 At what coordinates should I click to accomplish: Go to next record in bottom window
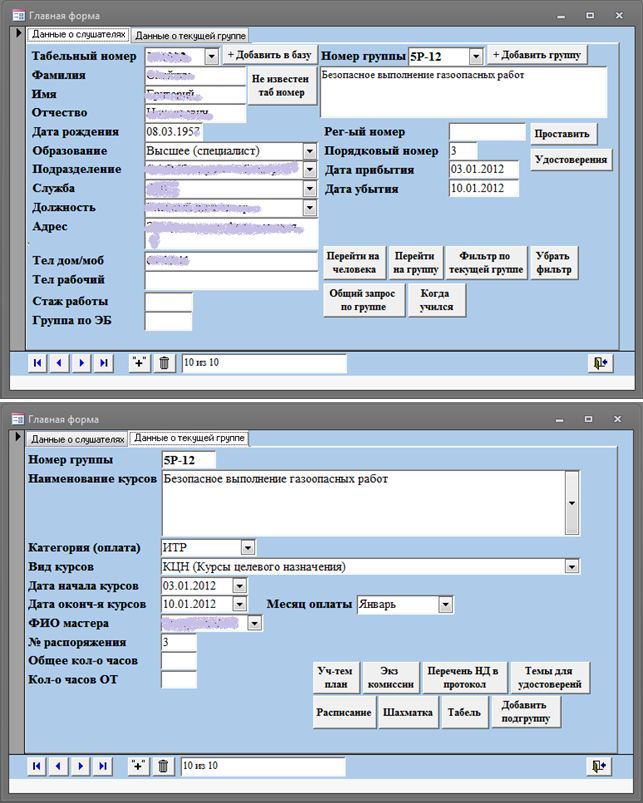point(80,766)
